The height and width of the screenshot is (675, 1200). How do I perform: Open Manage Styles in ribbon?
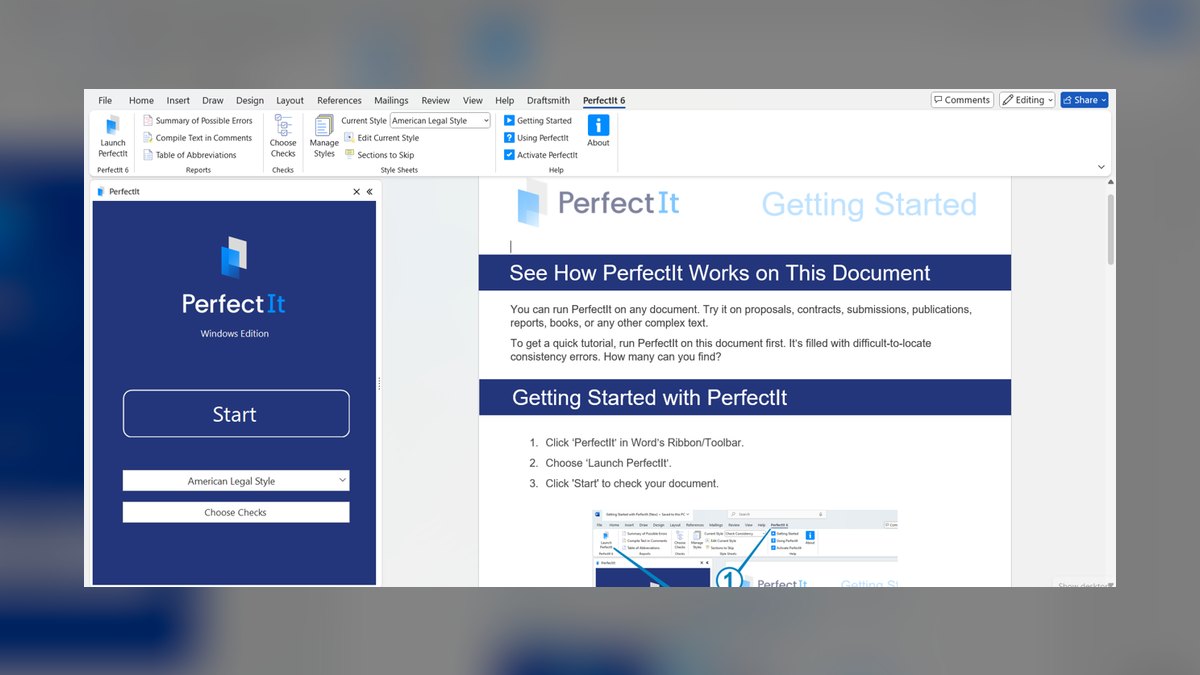324,136
